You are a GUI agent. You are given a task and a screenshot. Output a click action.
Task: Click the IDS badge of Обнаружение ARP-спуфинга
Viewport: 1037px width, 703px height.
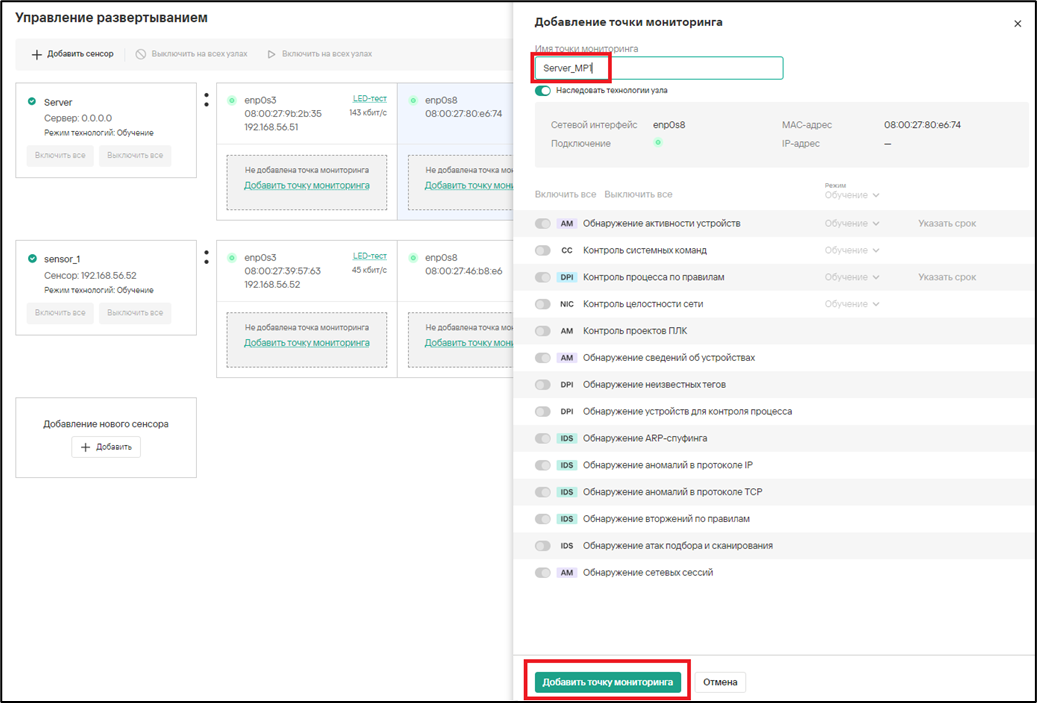point(567,438)
